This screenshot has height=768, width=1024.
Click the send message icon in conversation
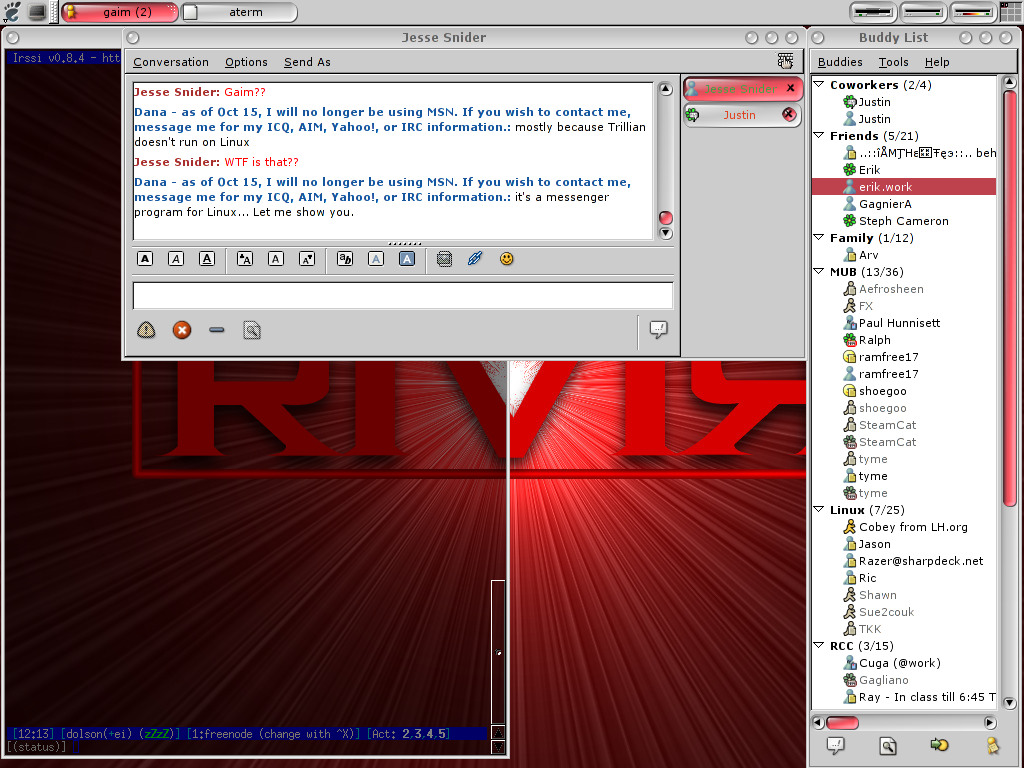658,329
